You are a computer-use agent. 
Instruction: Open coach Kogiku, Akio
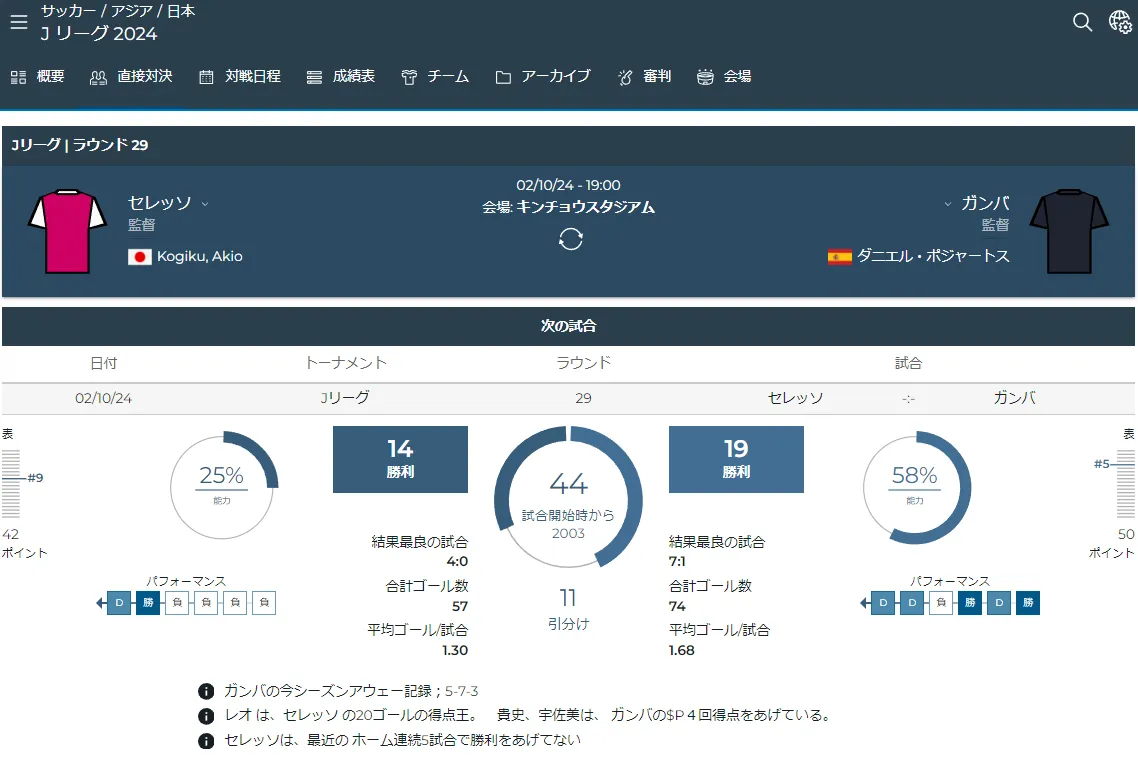point(200,256)
